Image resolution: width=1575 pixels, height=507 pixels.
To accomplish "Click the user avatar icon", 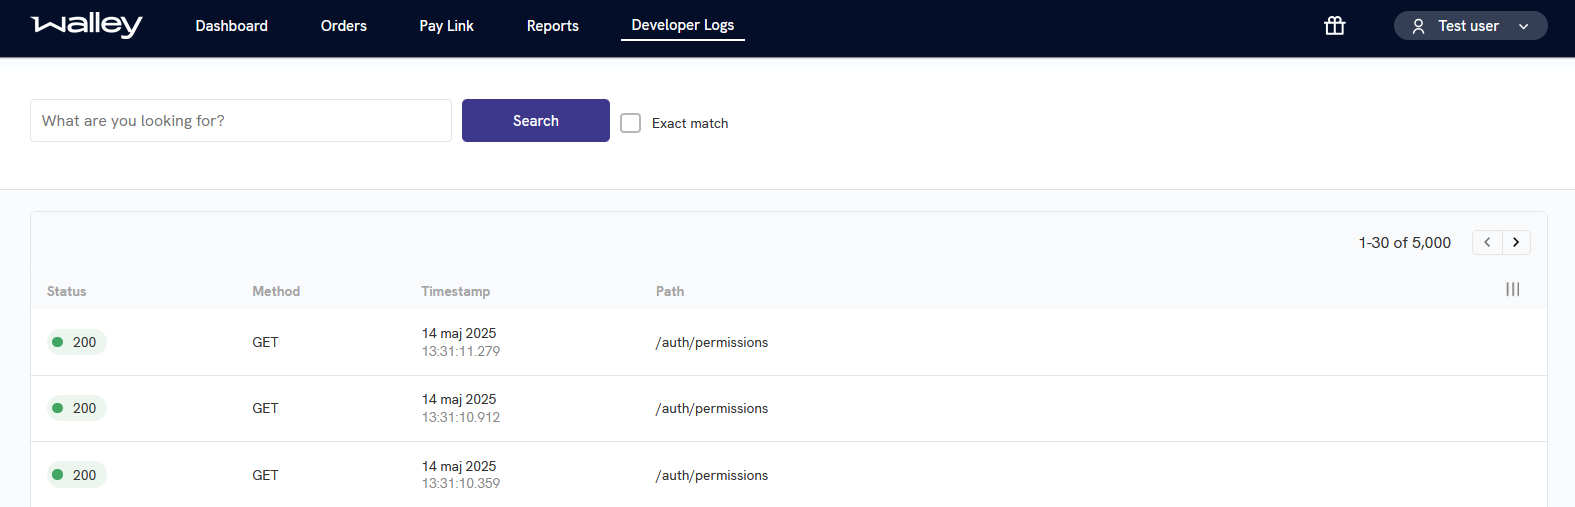I will [x=1418, y=27].
